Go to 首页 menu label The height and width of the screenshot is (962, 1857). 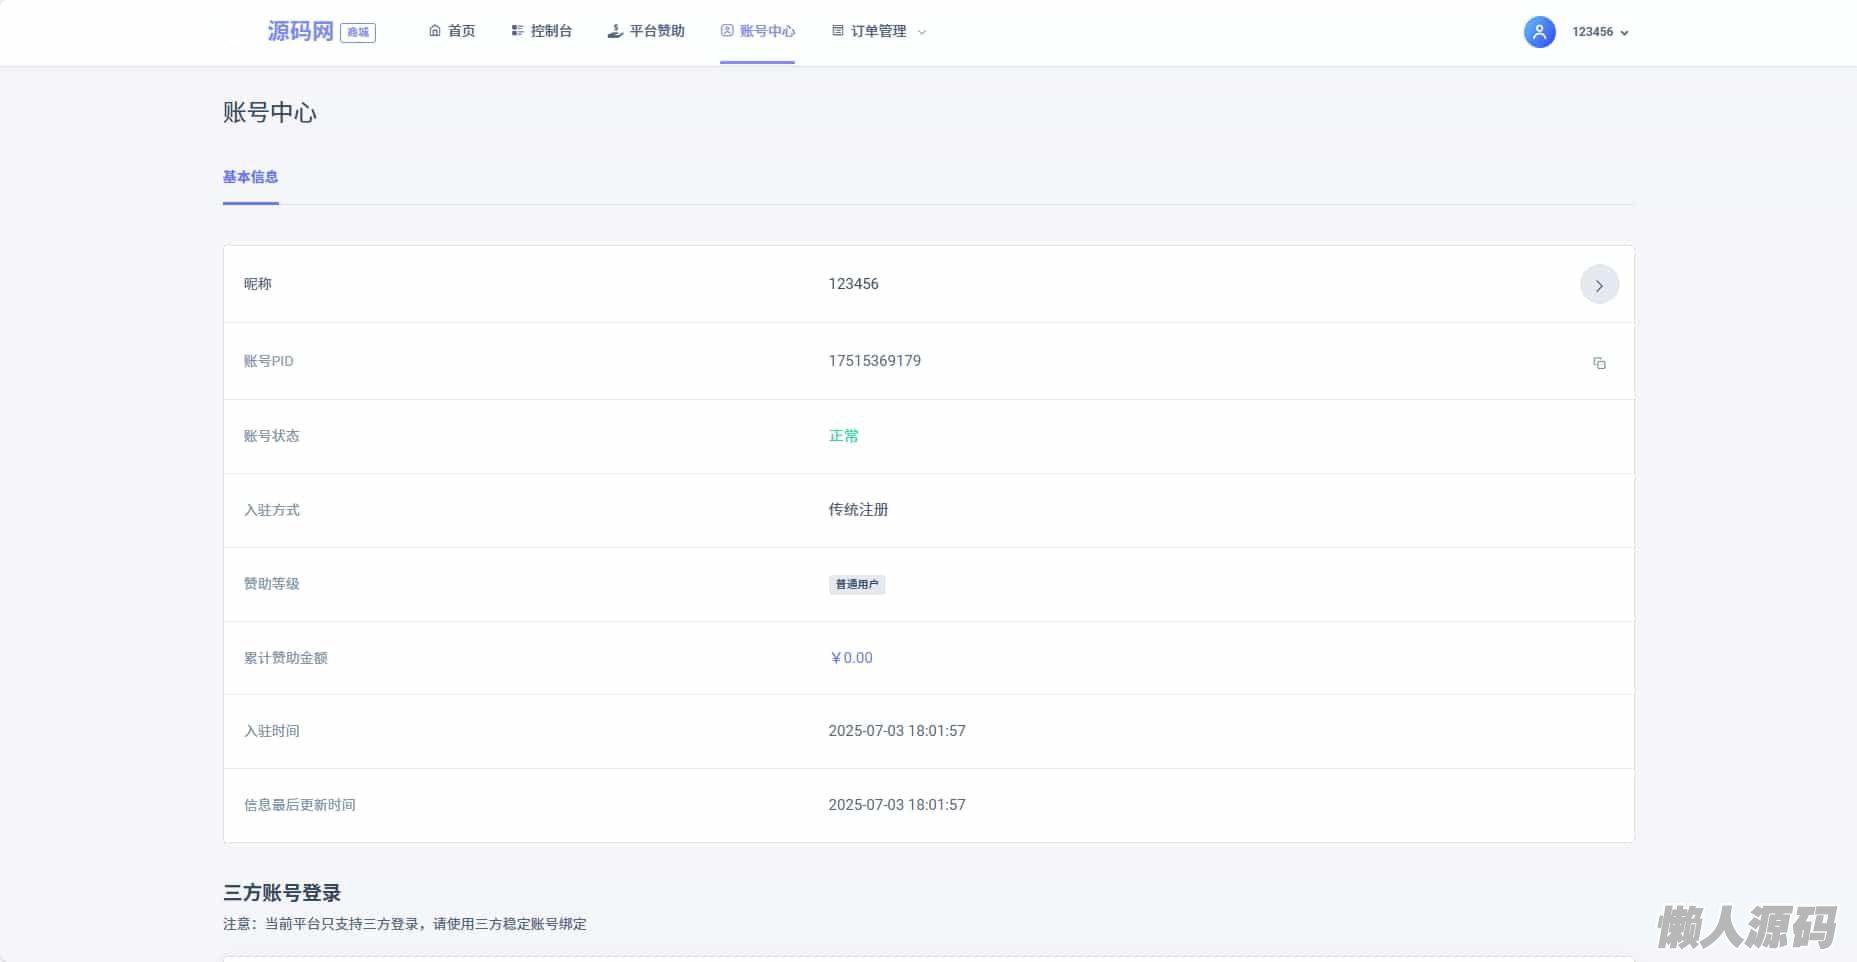click(x=461, y=31)
